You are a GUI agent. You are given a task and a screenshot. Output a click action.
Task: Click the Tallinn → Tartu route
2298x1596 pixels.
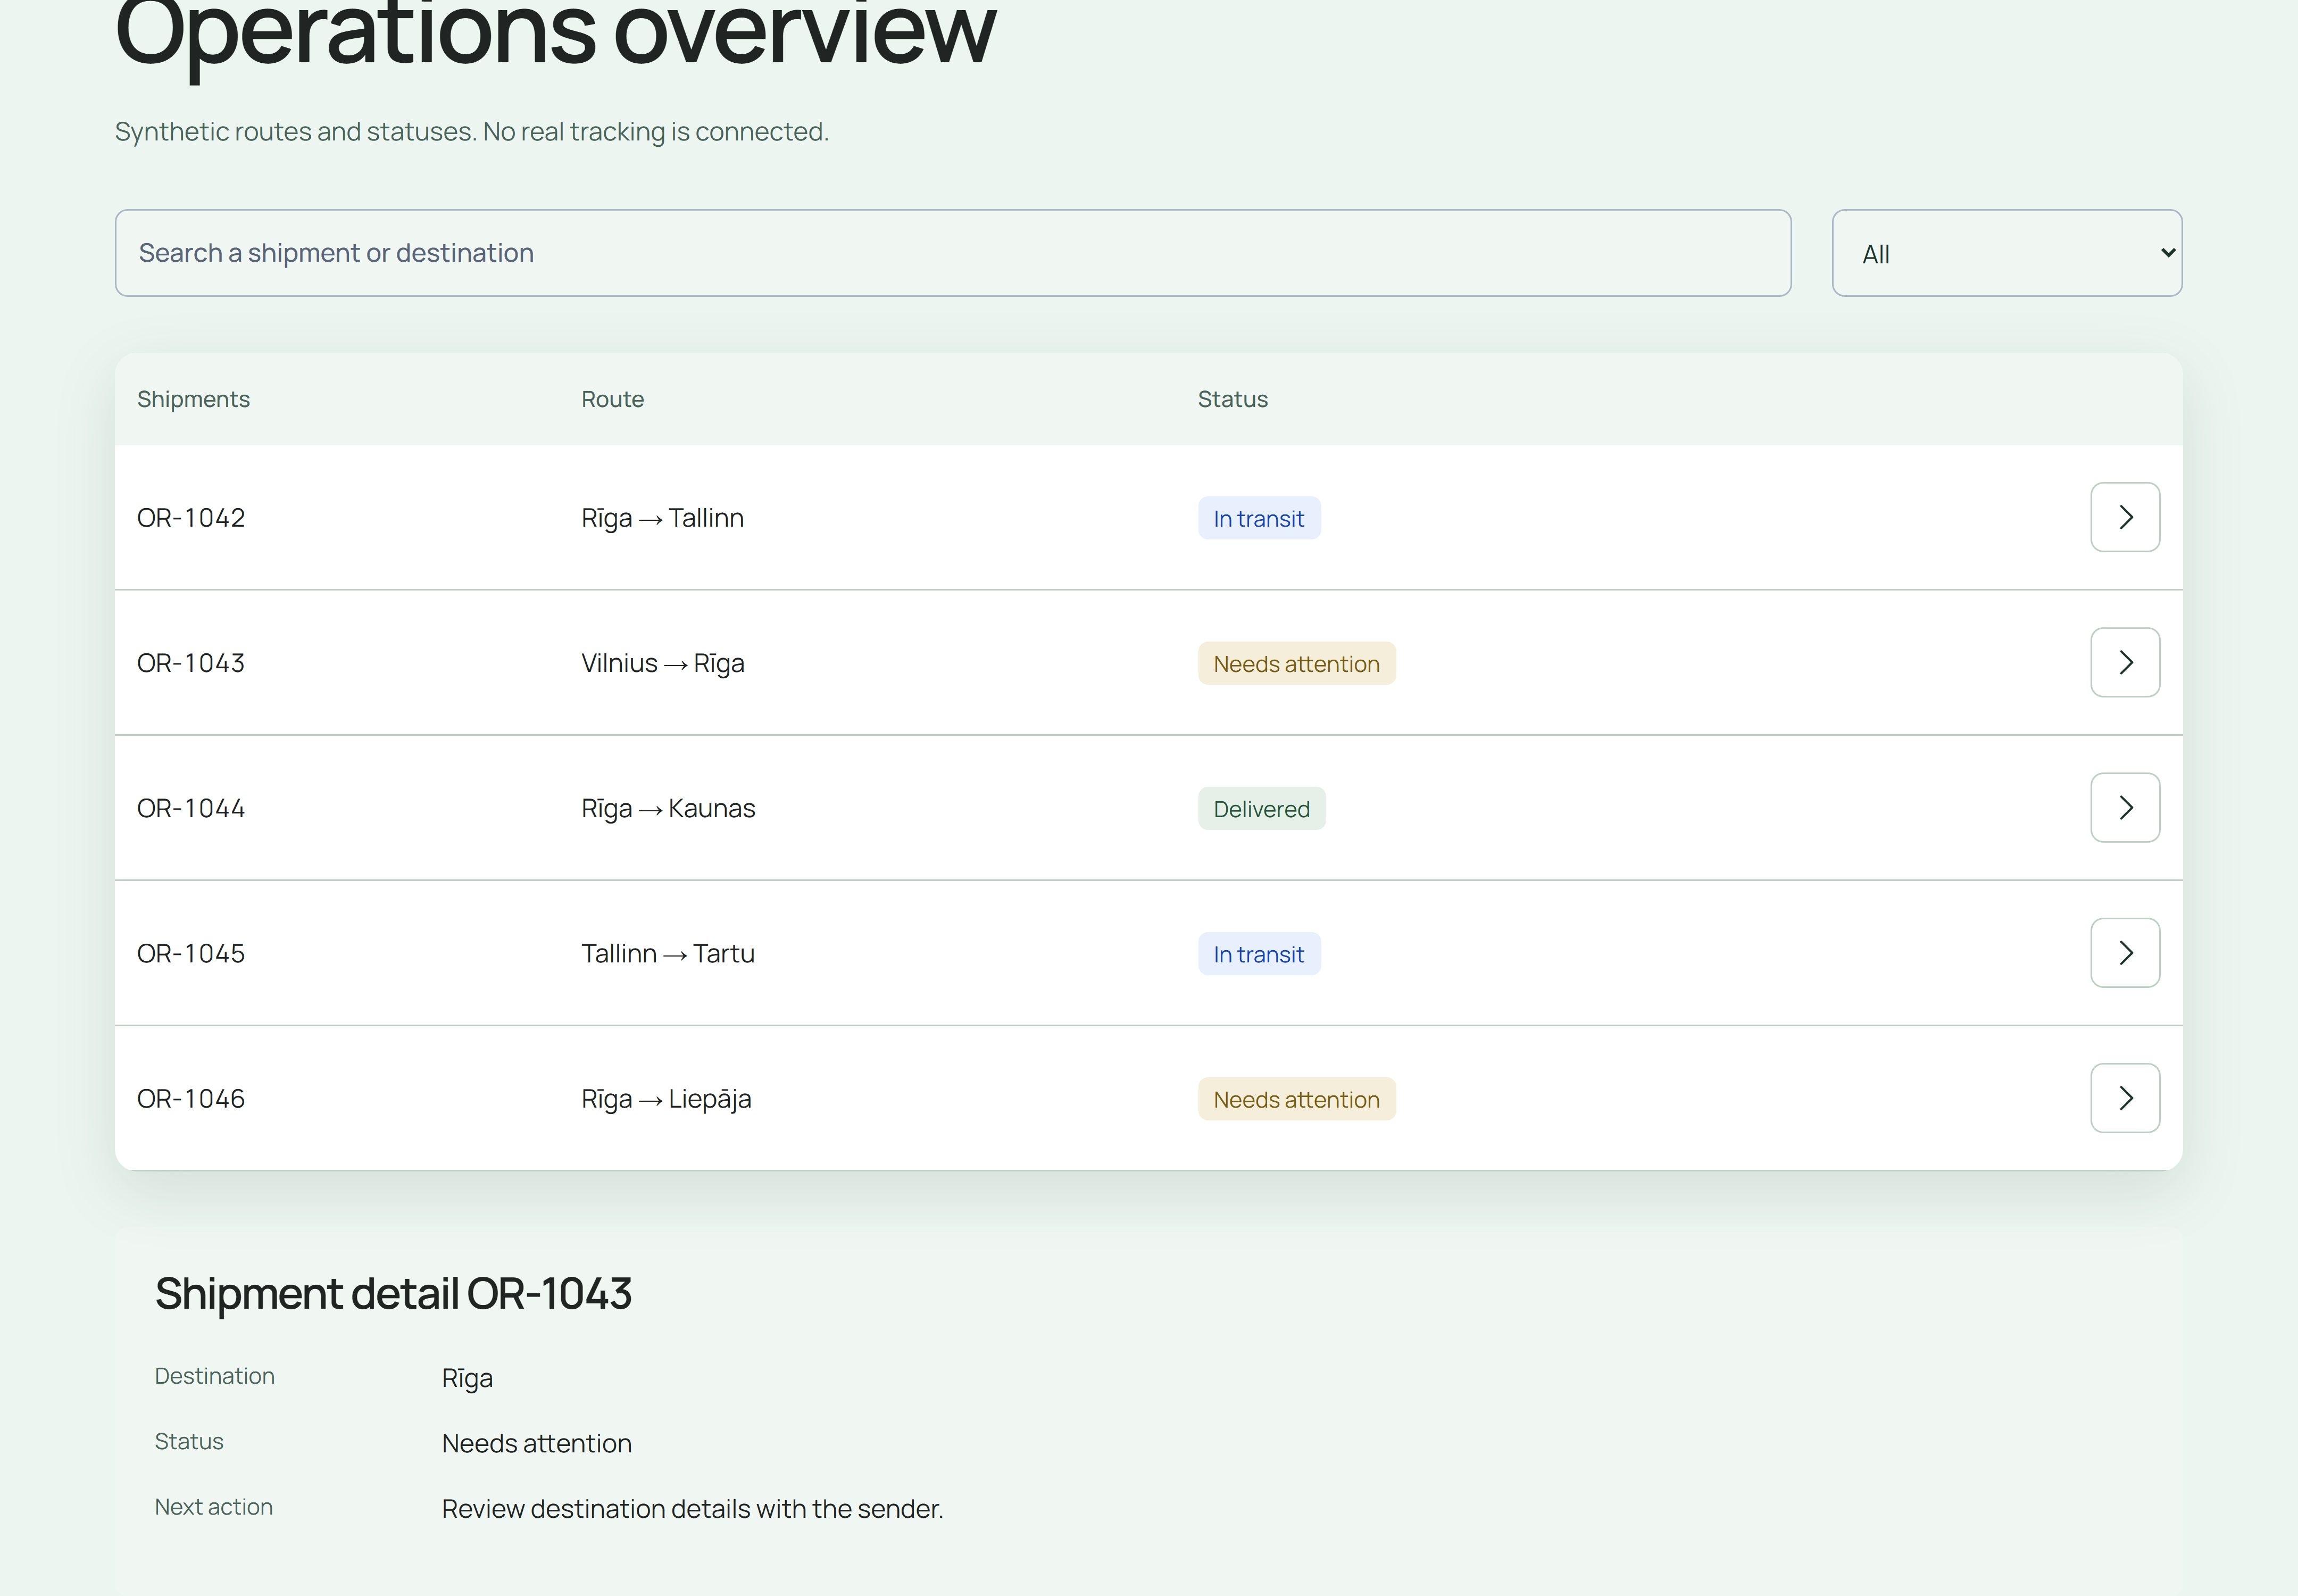click(x=668, y=953)
